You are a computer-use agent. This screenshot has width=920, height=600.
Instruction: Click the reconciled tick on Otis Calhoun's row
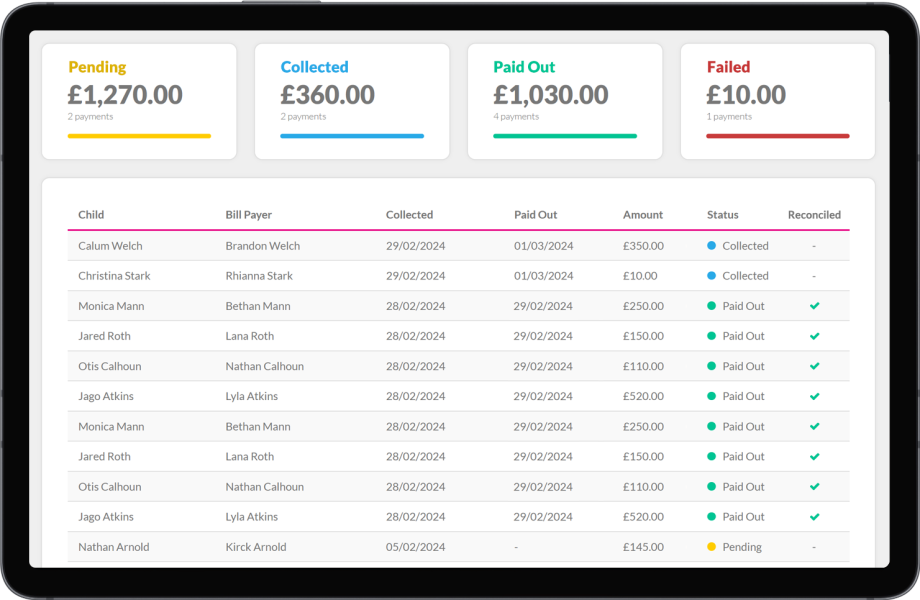tap(815, 366)
